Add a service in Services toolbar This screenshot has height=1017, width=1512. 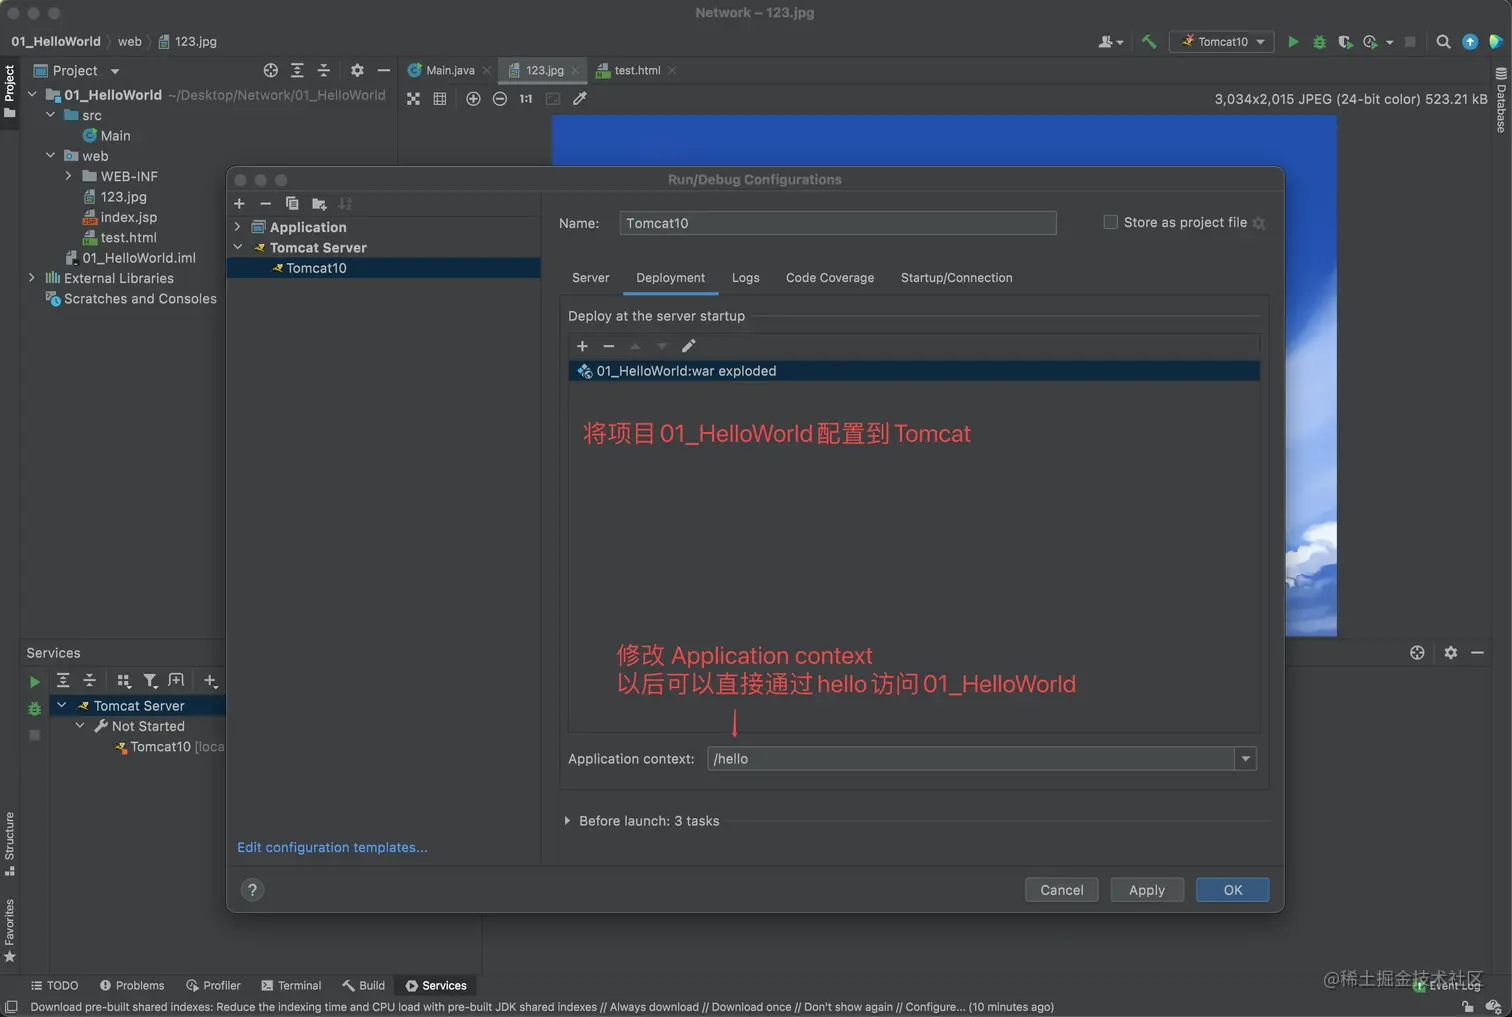[x=210, y=681]
